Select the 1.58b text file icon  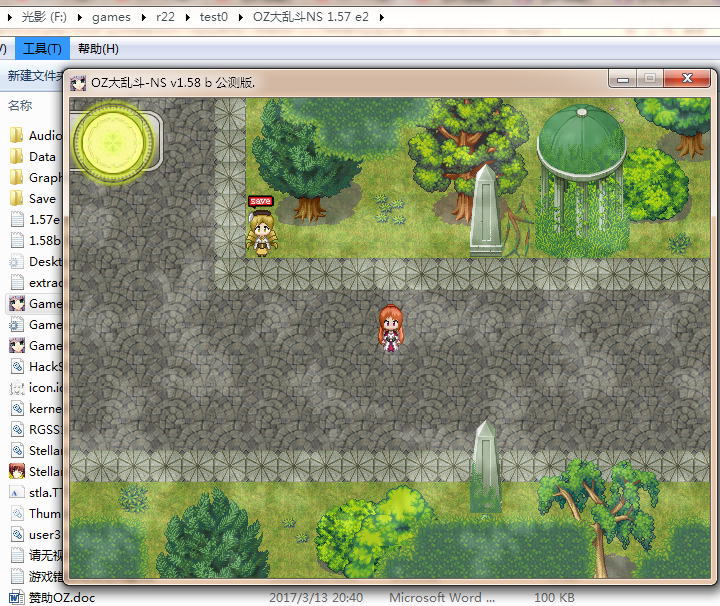point(17,241)
